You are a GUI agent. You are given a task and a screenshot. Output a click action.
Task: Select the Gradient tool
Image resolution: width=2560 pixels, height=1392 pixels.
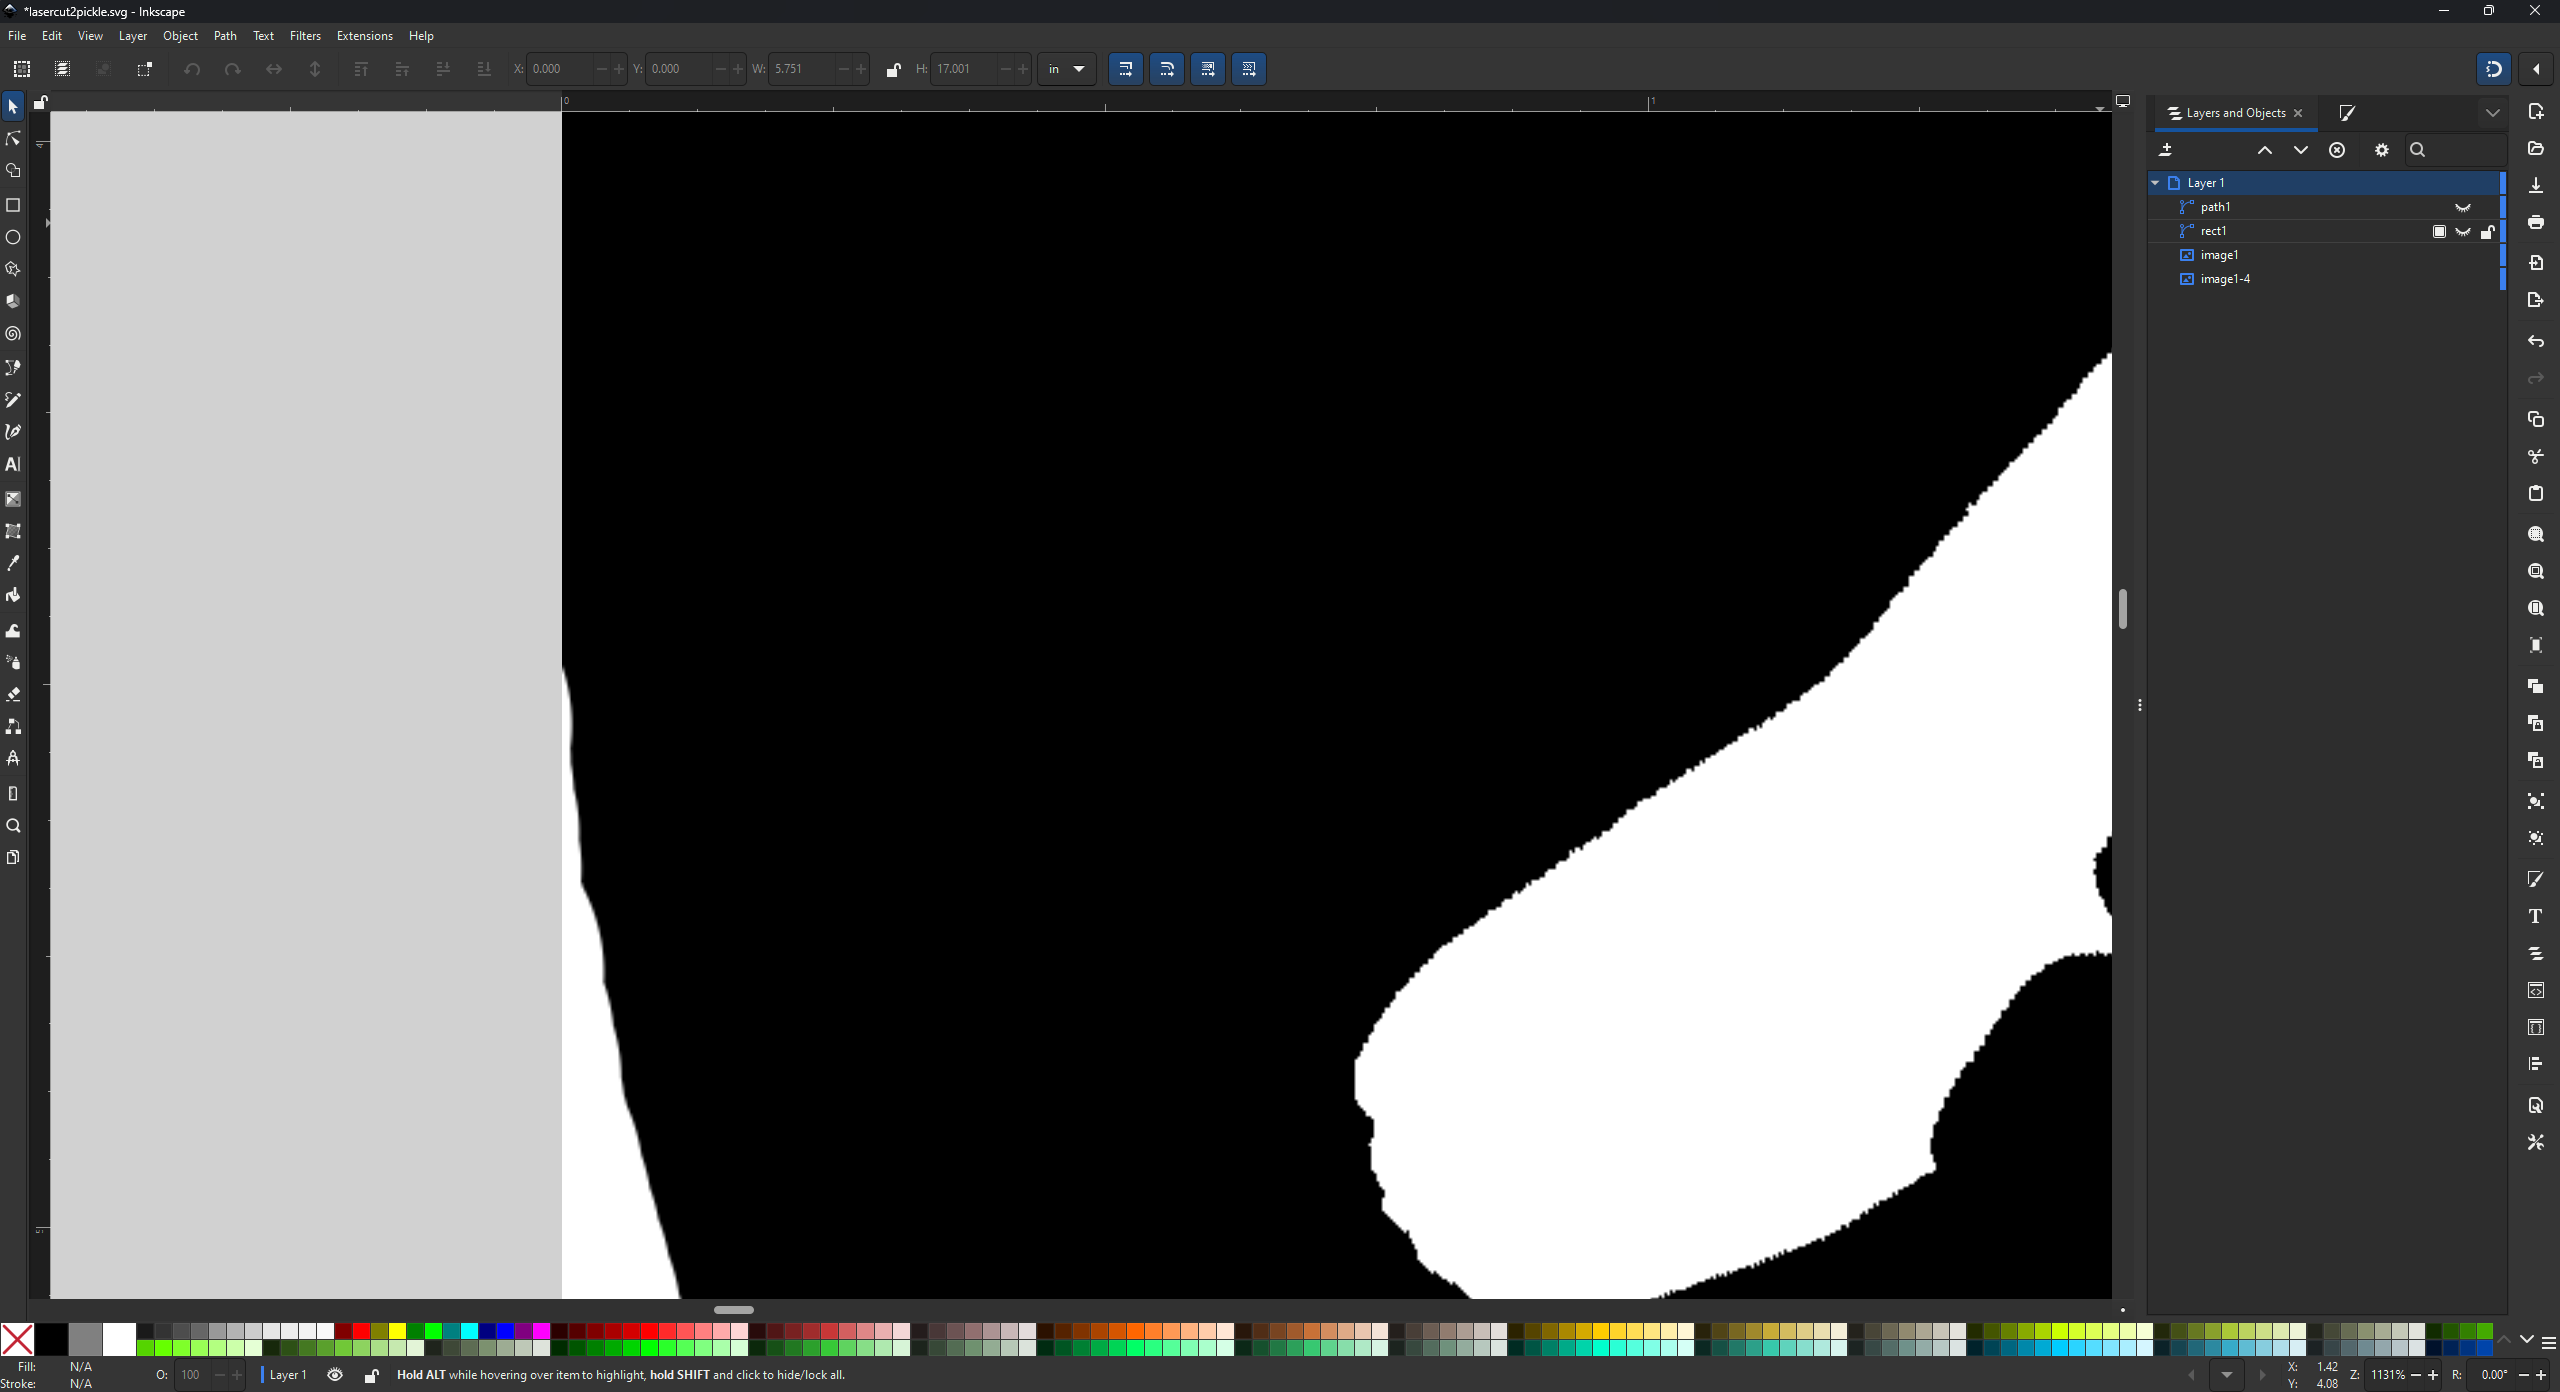click(13, 499)
